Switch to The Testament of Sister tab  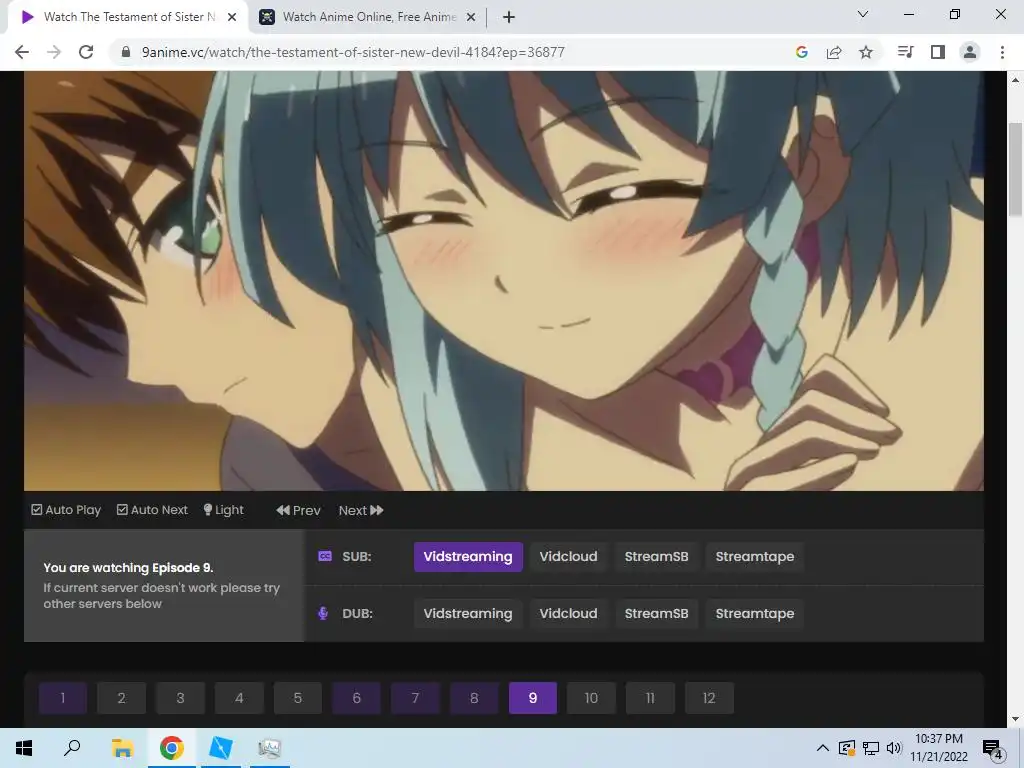point(127,17)
